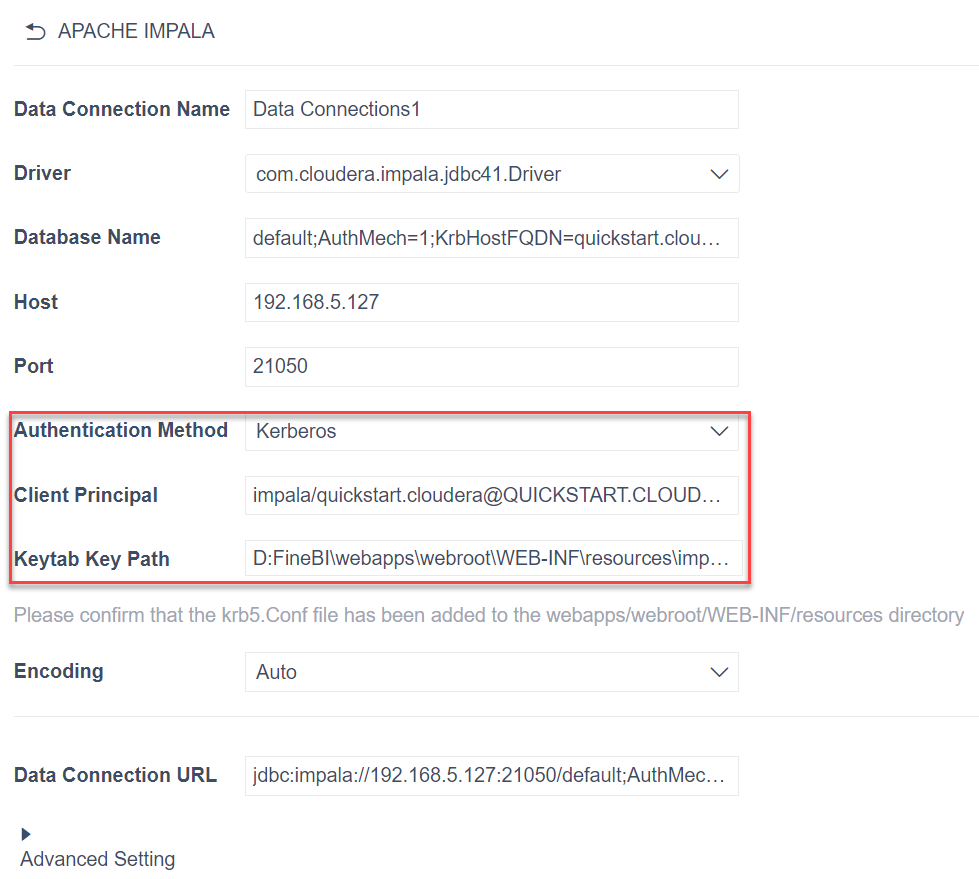979x879 pixels.
Task: Open the Authentication Method dropdown chevron
Action: pyautogui.click(x=718, y=432)
